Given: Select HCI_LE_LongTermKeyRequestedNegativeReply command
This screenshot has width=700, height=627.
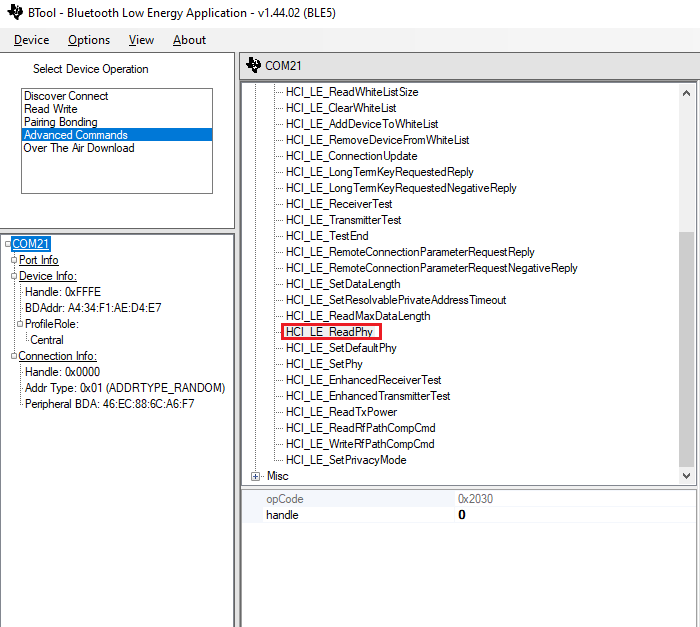Looking at the screenshot, I should 401,188.
